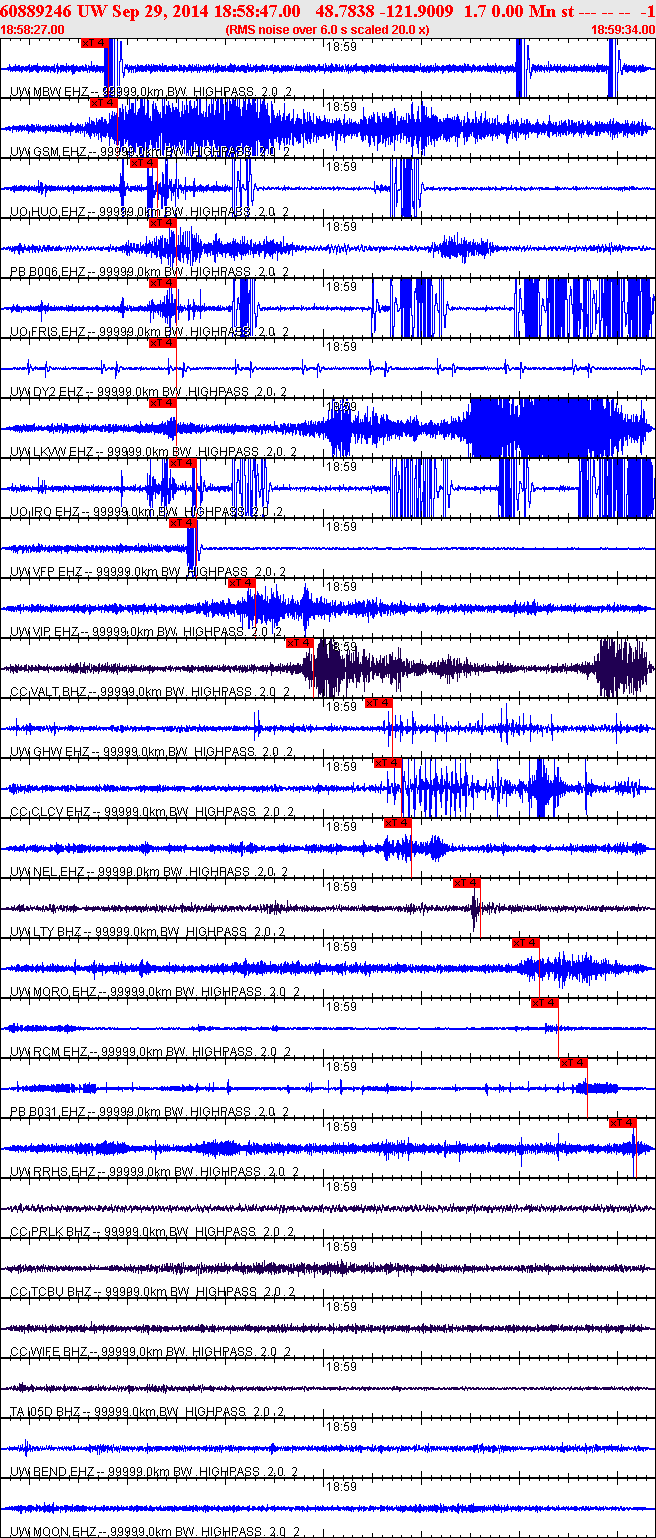Select the 'UW MORO EHZ' channel label
The image size is (656, 1538).
pyautogui.click(x=54, y=991)
